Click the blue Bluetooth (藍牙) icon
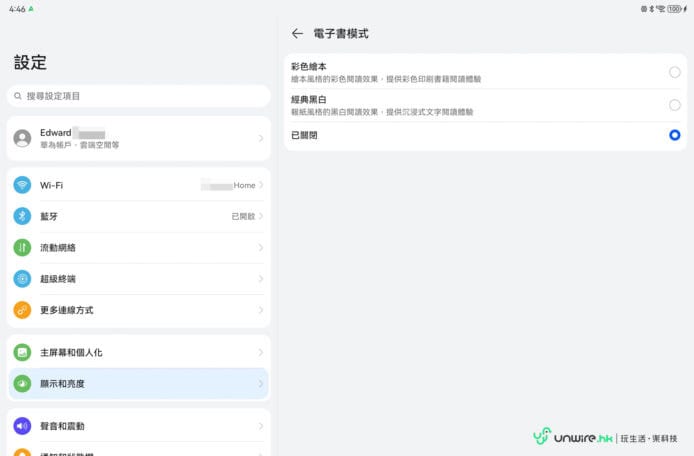 [22, 216]
